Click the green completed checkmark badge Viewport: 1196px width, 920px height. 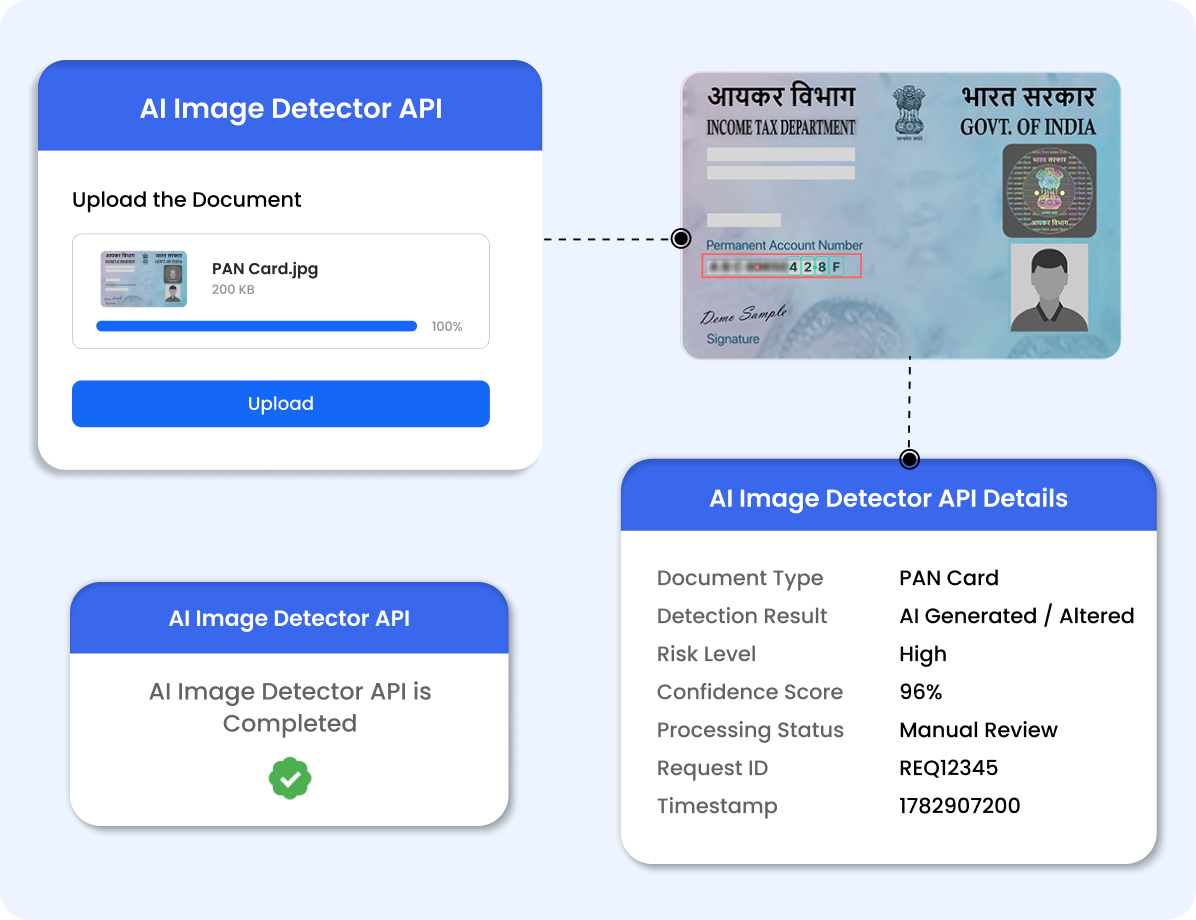(x=290, y=778)
